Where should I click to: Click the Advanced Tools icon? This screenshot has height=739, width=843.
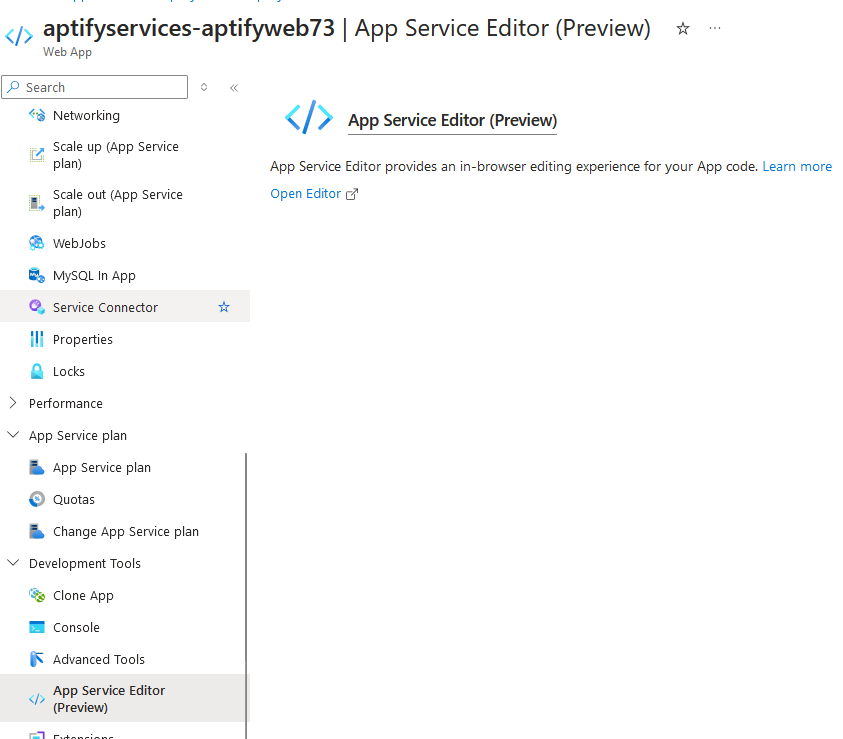pyautogui.click(x=37, y=659)
